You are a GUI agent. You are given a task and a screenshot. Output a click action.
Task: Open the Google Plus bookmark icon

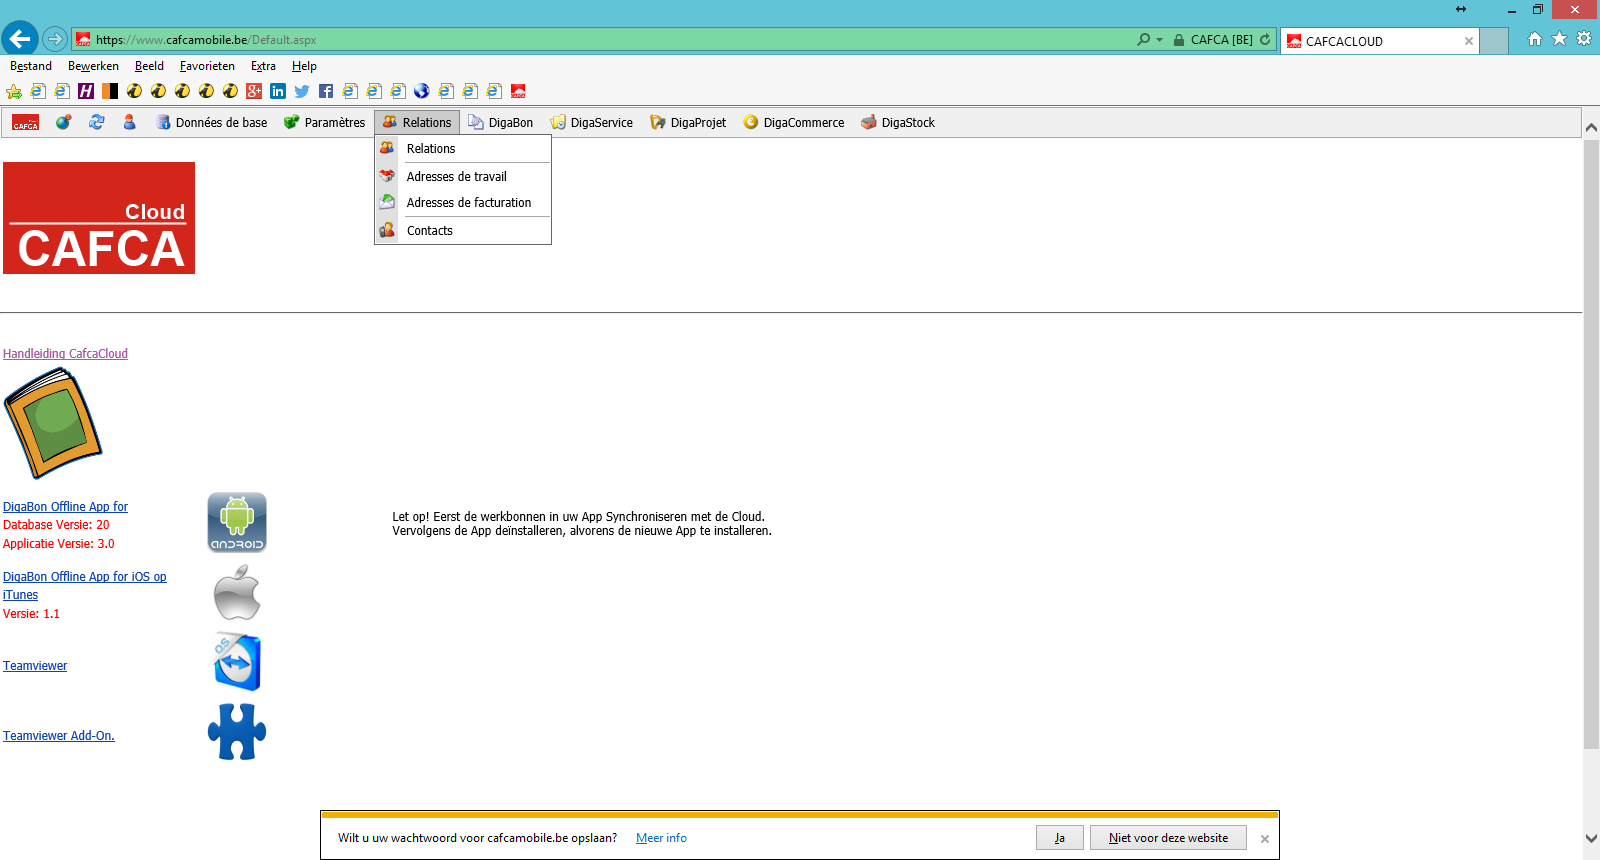[254, 91]
